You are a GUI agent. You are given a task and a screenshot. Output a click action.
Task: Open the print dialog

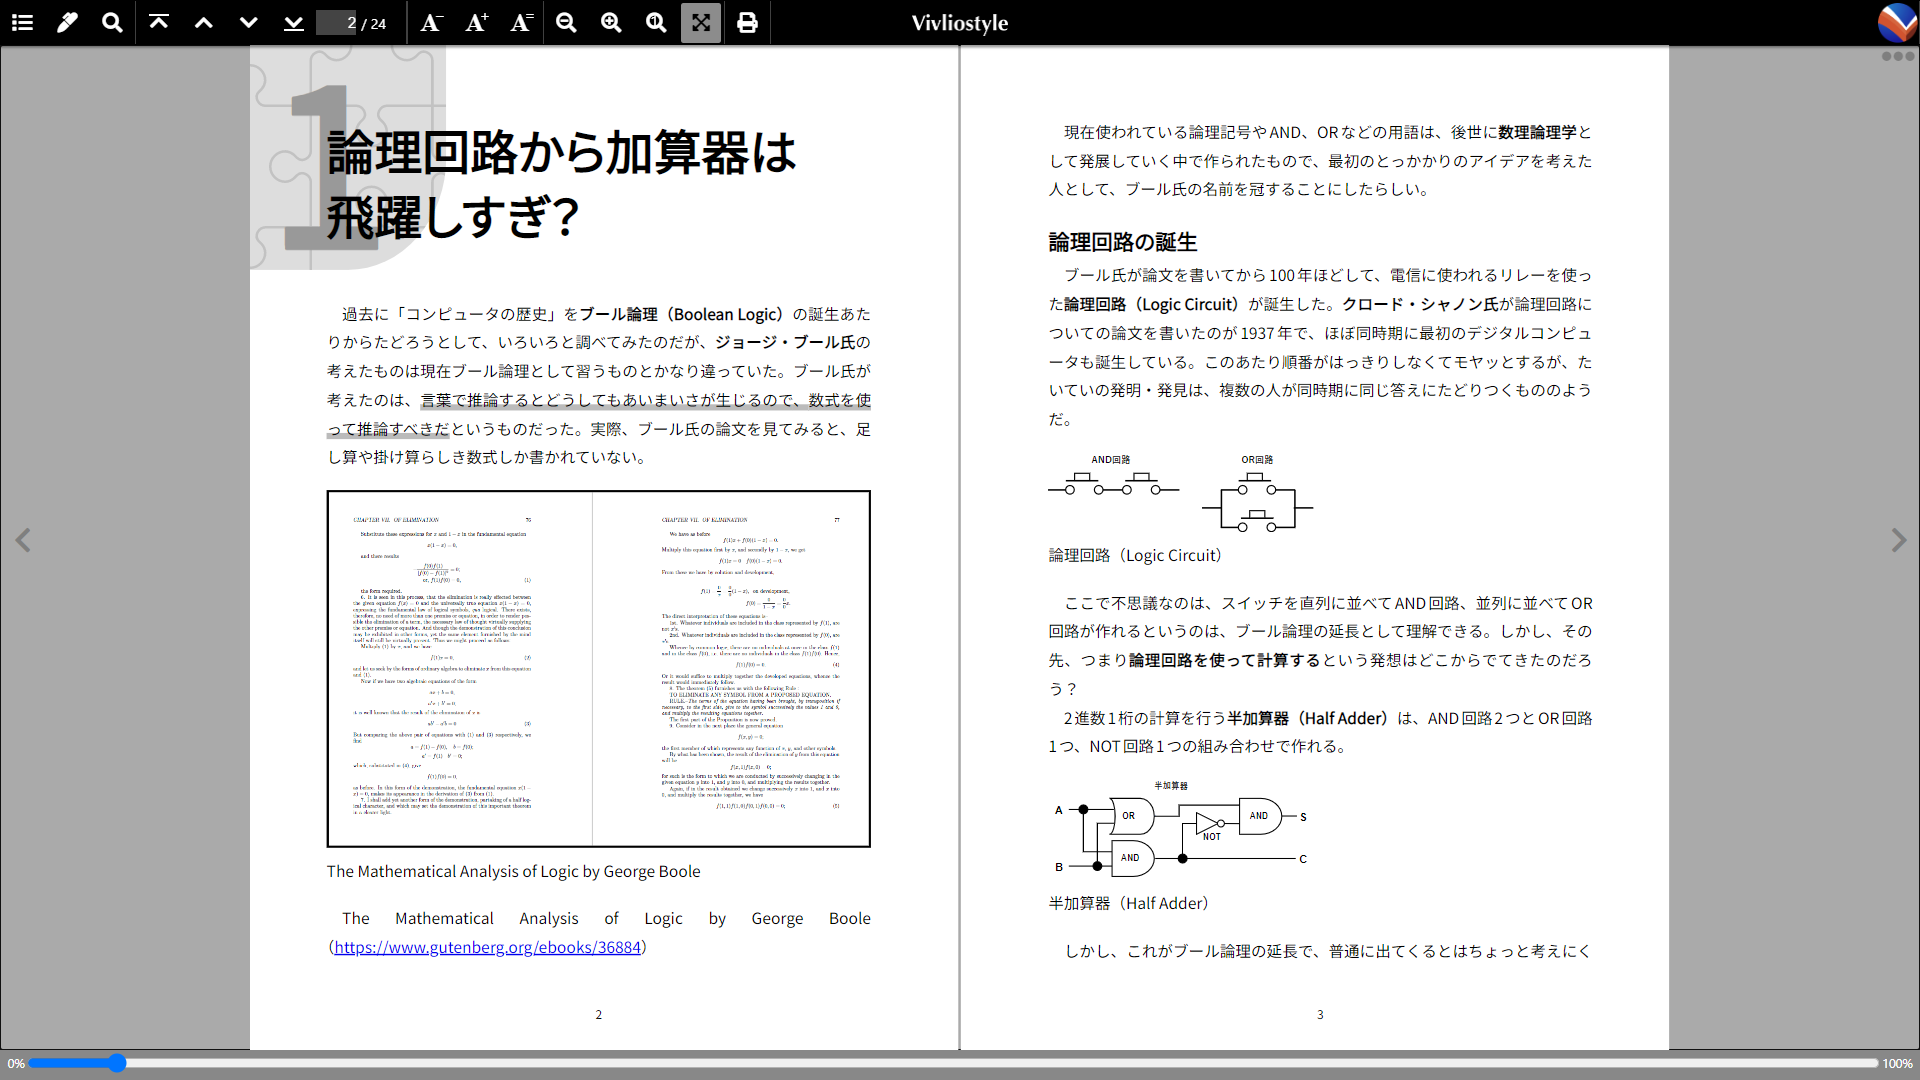[x=747, y=22]
